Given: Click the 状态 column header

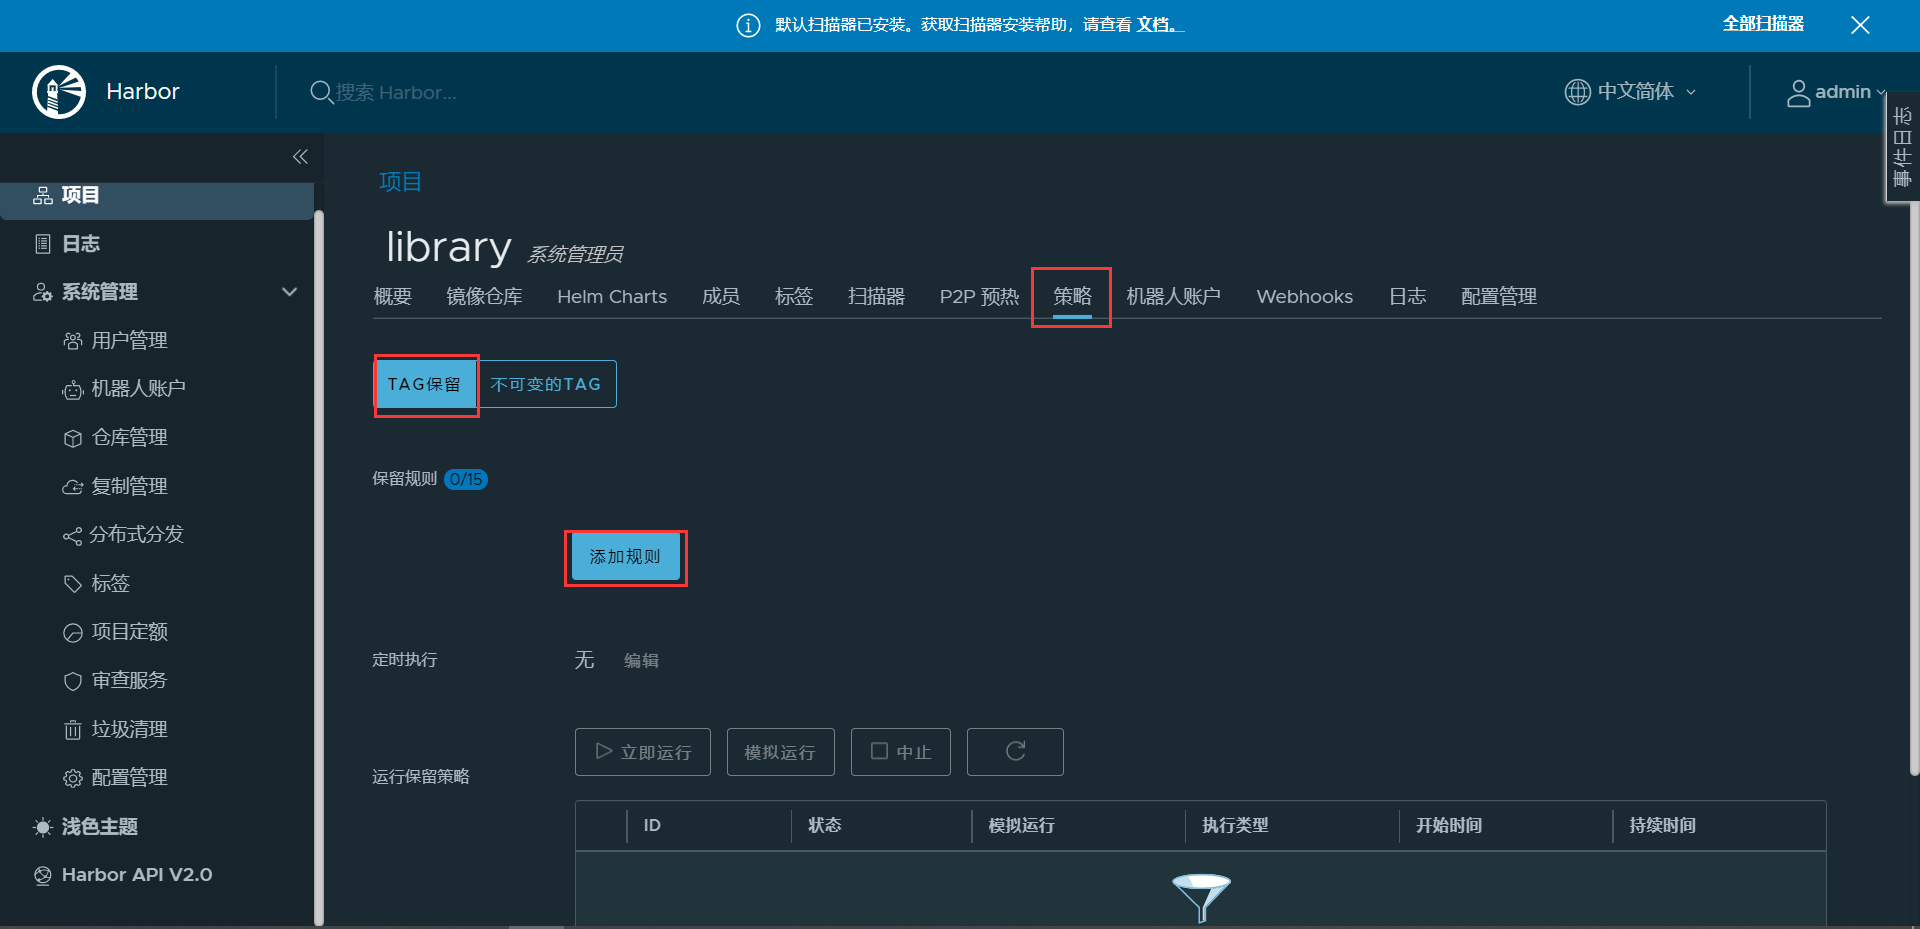Looking at the screenshot, I should tap(825, 825).
